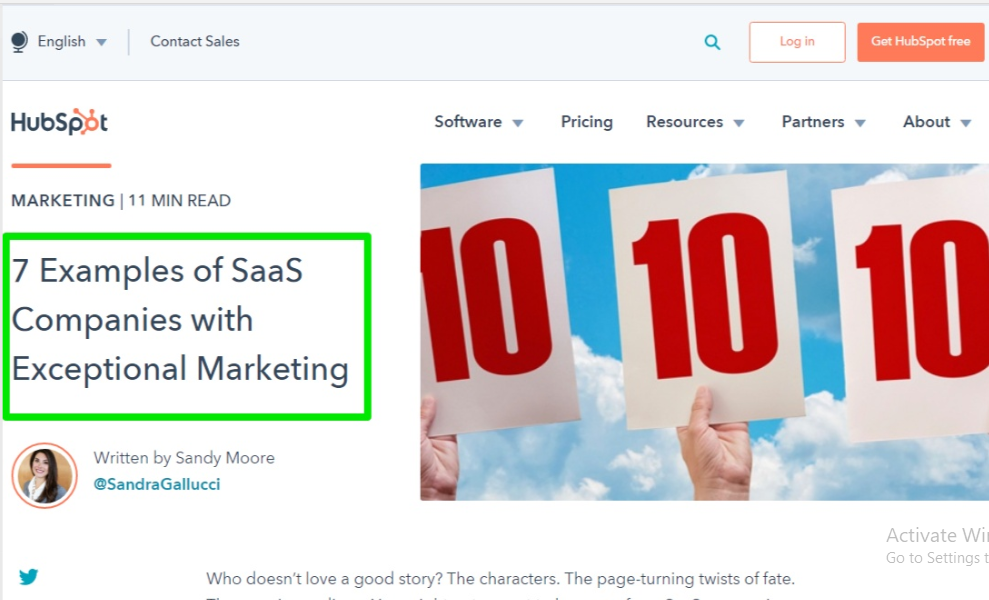Share article via Twitter bird icon

pos(28,576)
